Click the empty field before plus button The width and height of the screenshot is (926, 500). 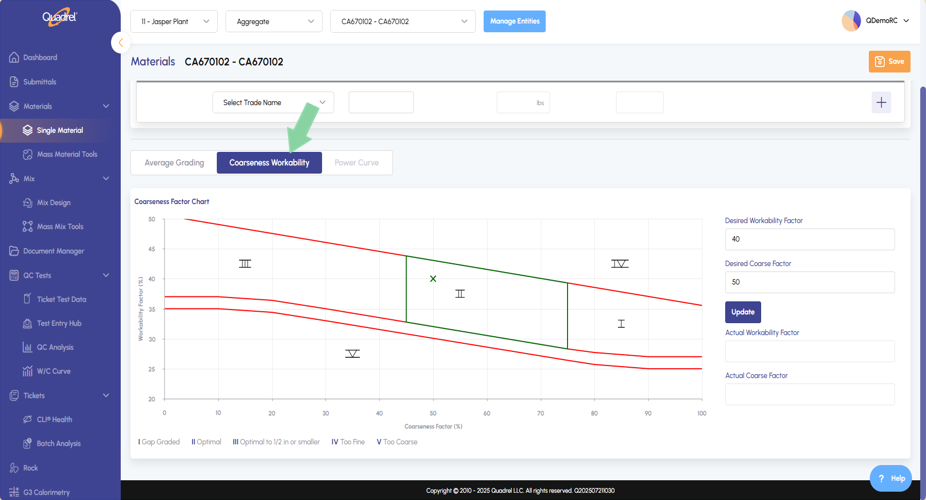[640, 102]
